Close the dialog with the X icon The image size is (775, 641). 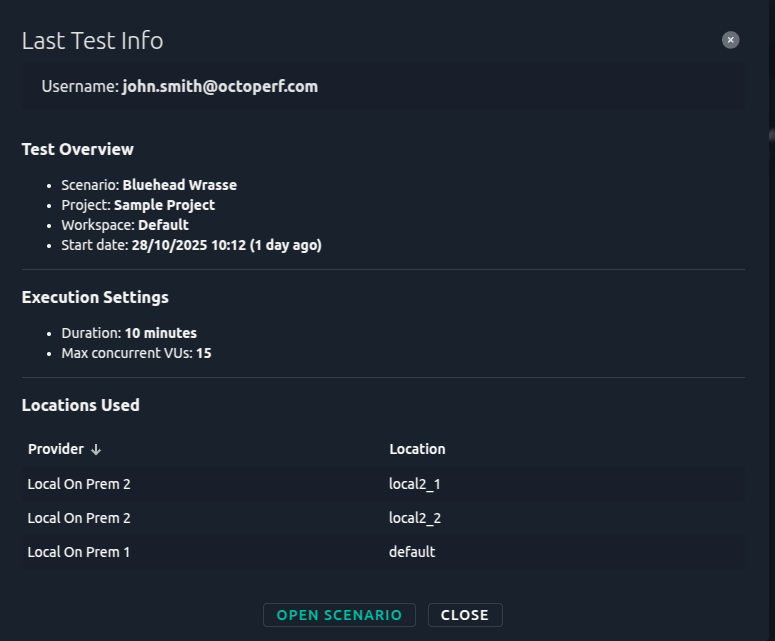click(731, 40)
